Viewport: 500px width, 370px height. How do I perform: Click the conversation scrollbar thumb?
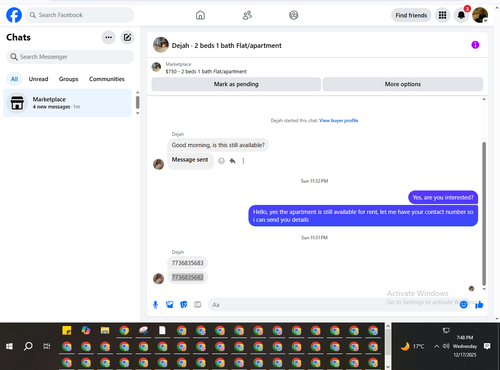[x=484, y=213]
